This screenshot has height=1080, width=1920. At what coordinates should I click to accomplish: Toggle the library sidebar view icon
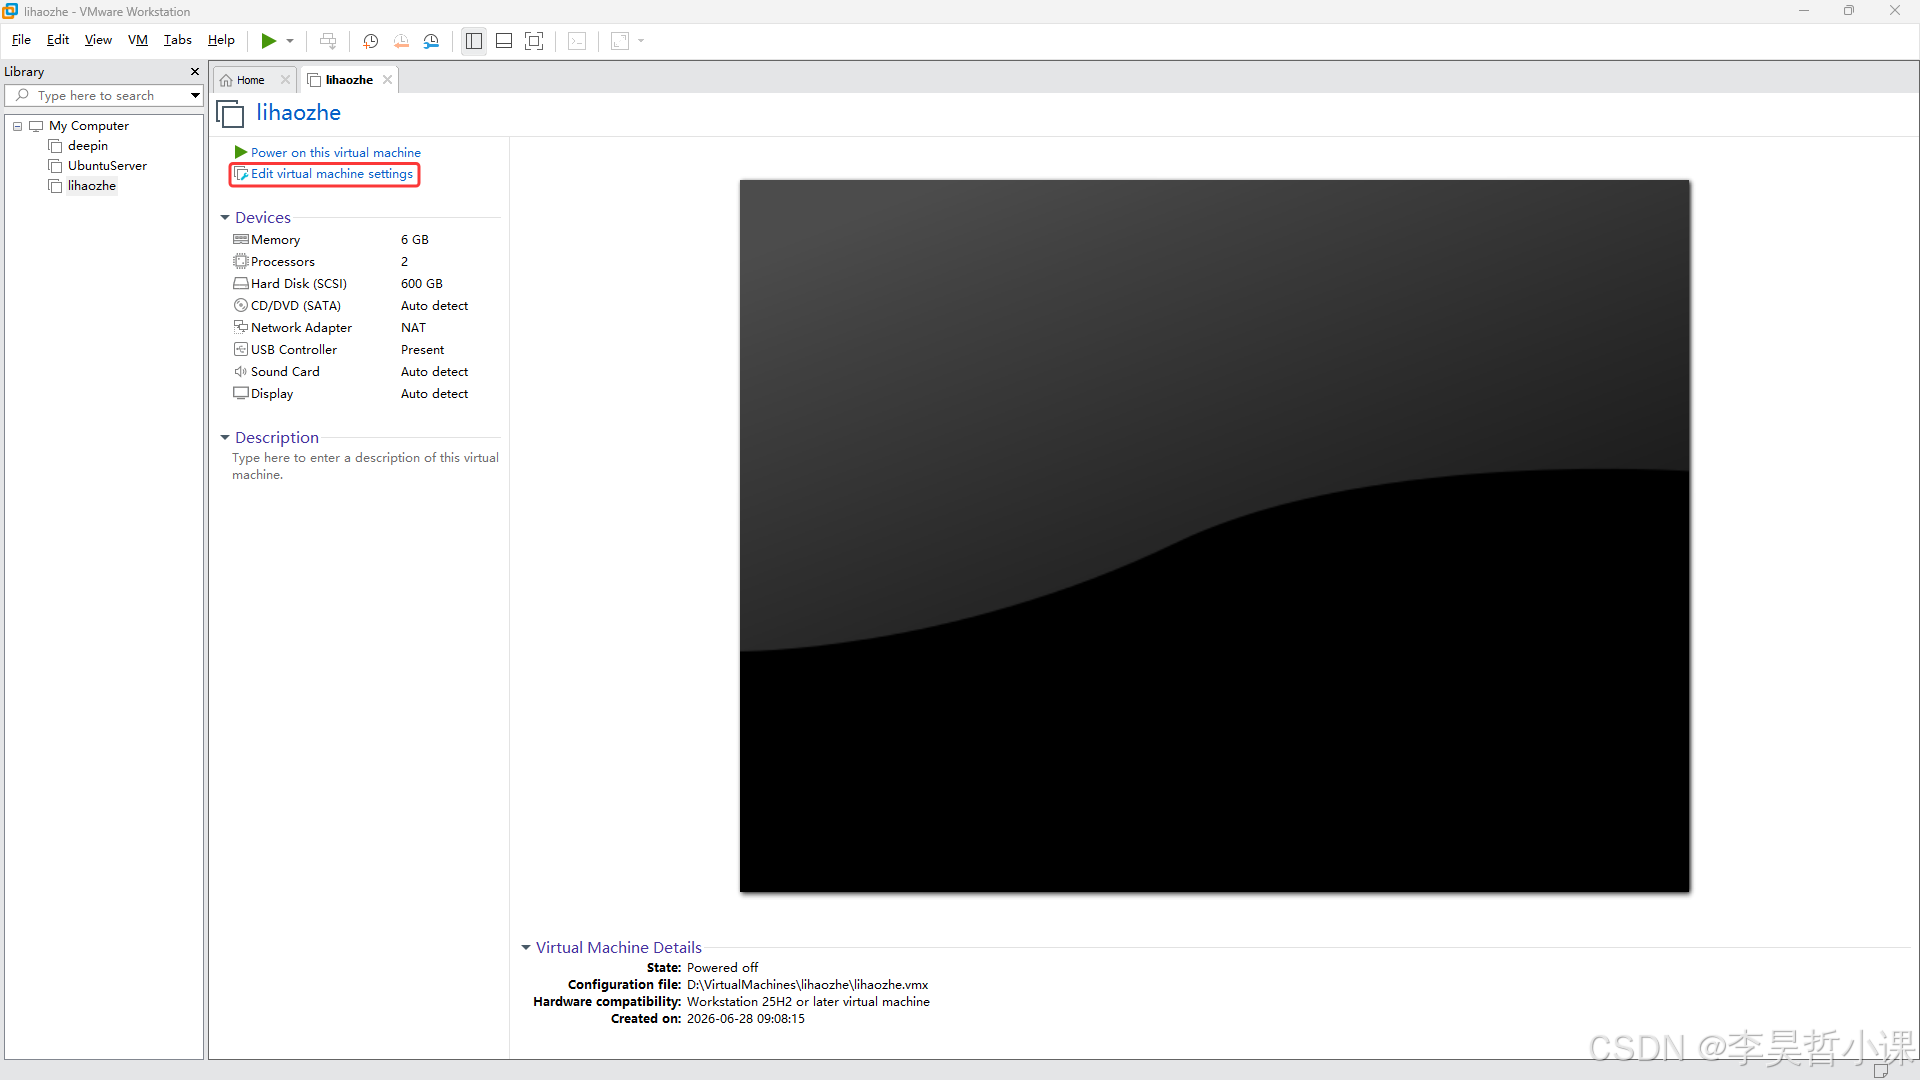point(474,41)
